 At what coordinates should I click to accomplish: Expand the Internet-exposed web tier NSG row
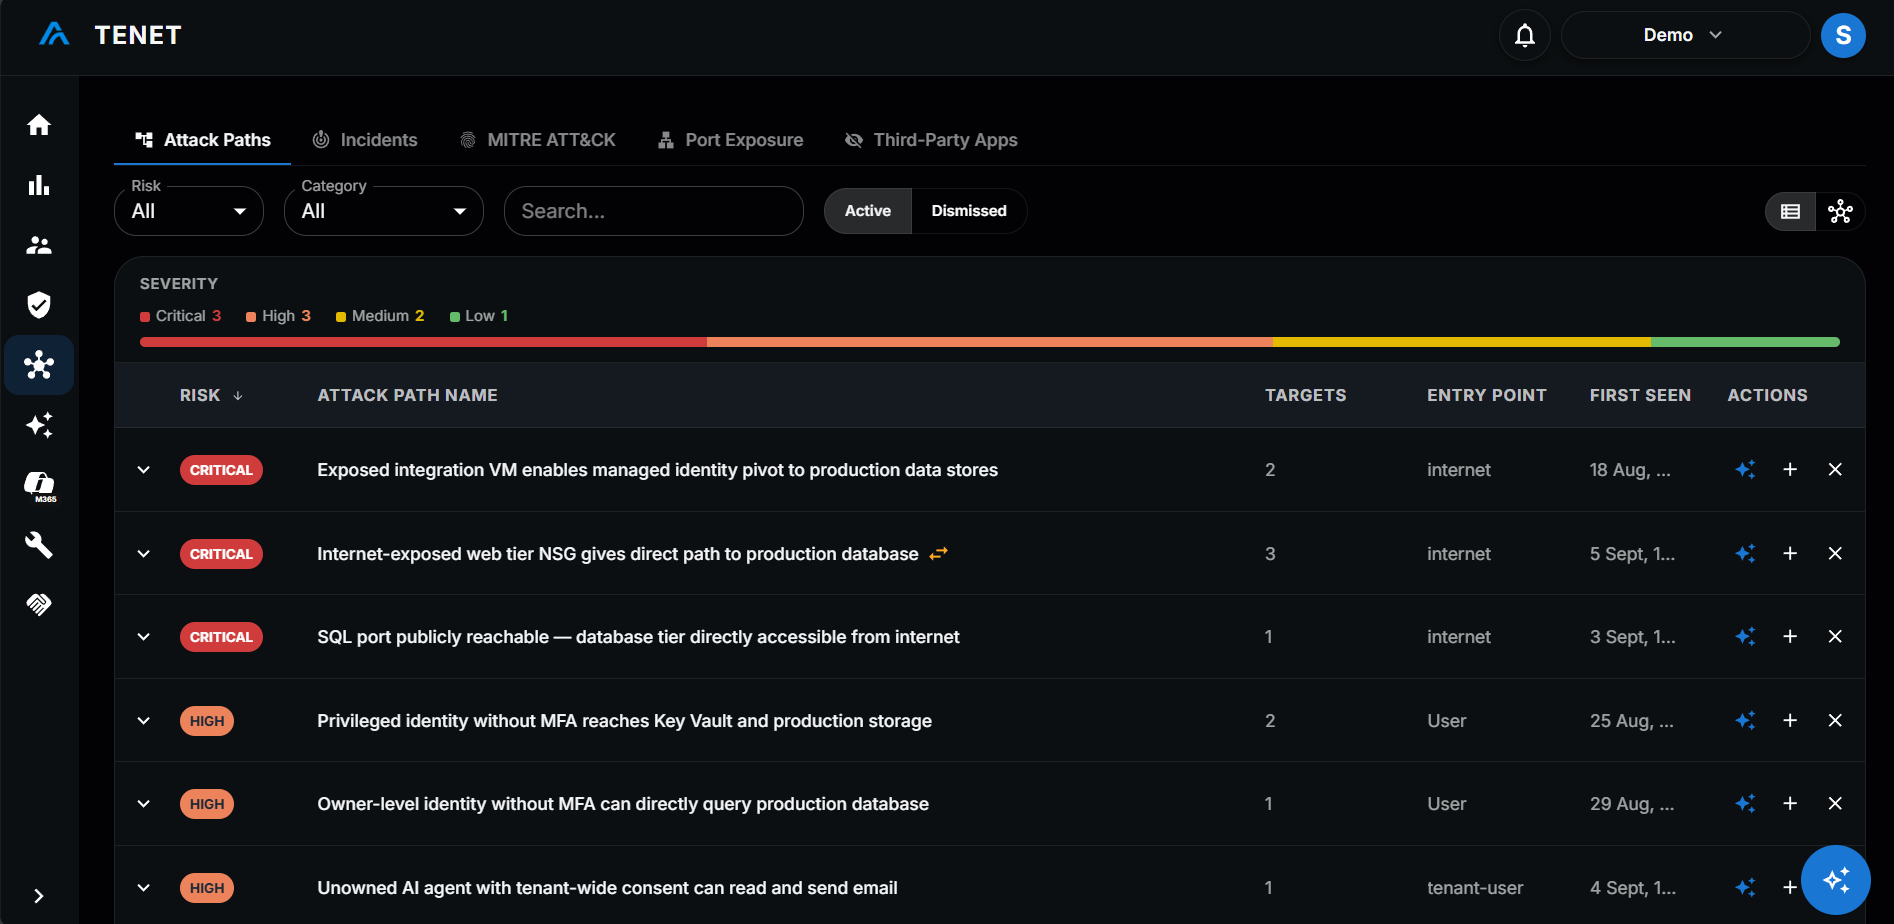pos(144,554)
